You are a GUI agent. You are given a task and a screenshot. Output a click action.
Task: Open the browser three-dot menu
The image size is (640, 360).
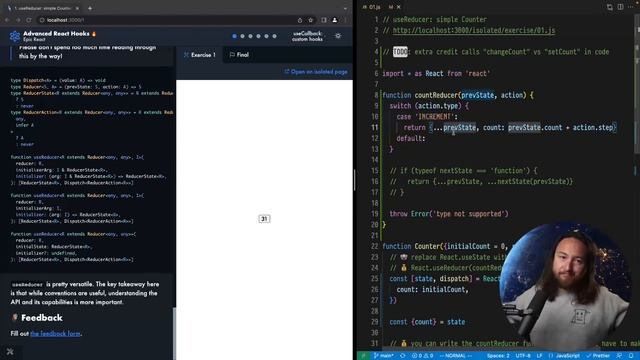pos(345,20)
